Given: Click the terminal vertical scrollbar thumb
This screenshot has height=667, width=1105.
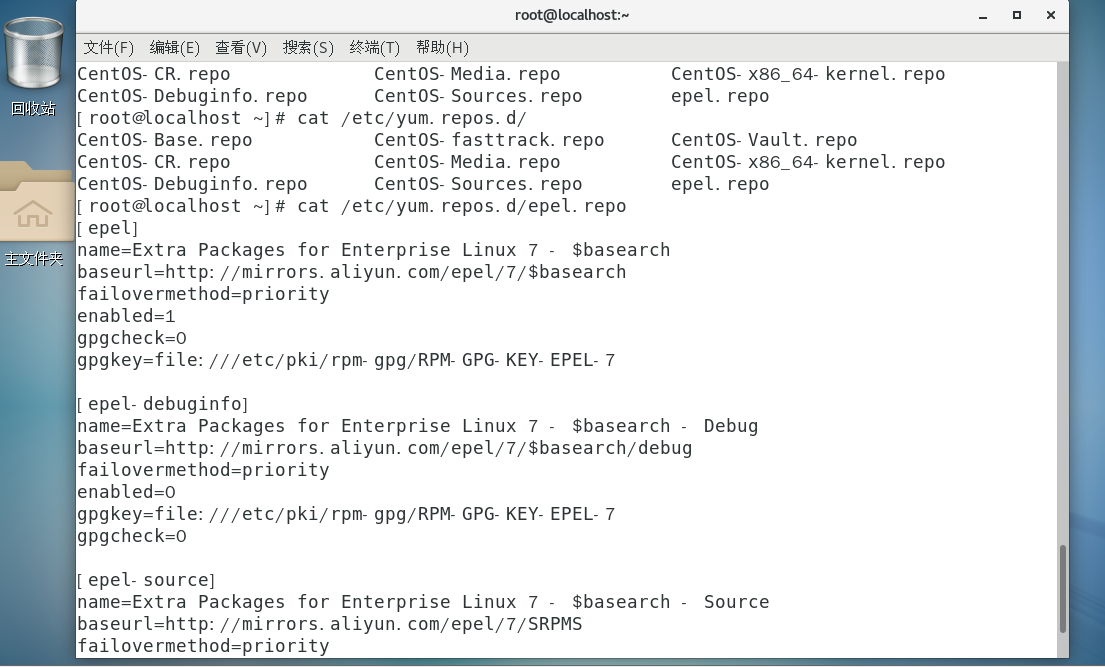Looking at the screenshot, I should 1063,589.
